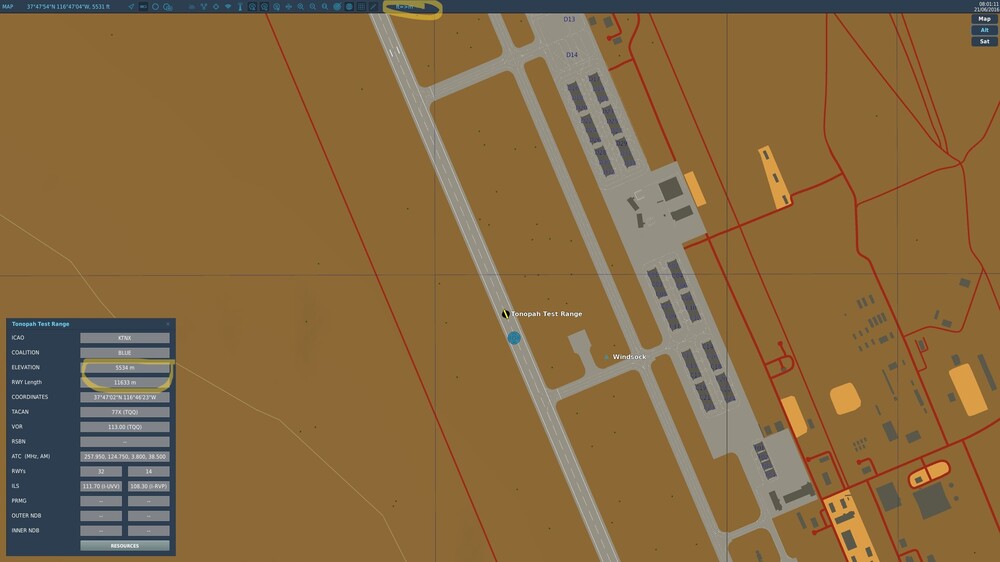Viewport: 1000px width, 562px height.
Task: Select the ruler measurement tool icon
Action: pyautogui.click(x=373, y=6)
